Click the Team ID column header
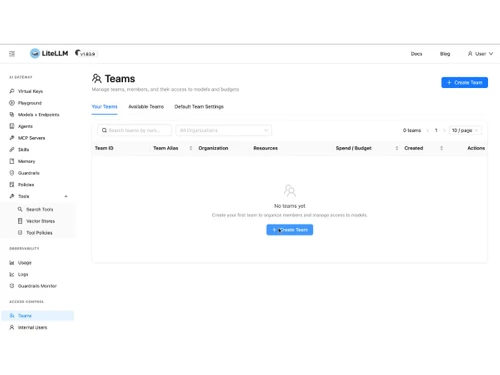Screen dimensions: 500x375 click(x=104, y=148)
